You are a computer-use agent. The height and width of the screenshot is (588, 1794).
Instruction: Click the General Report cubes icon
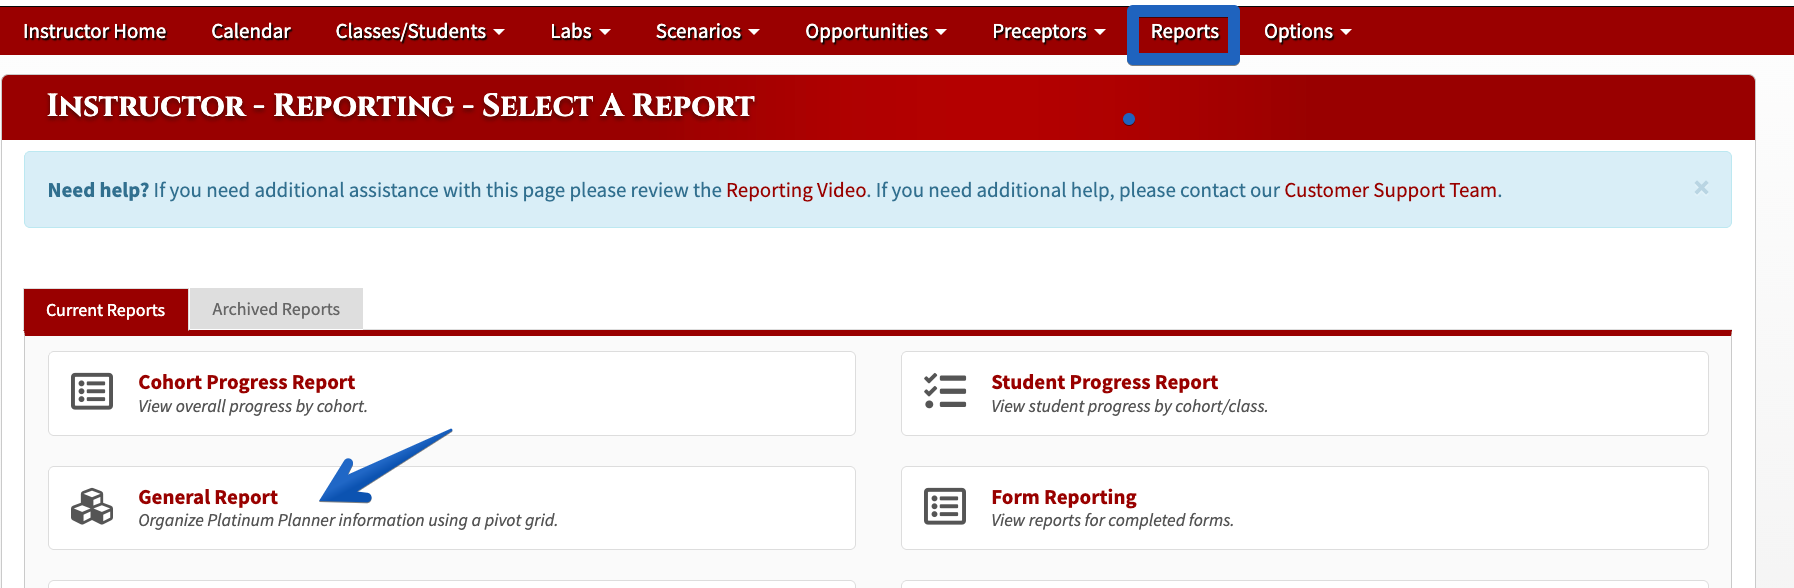coord(92,506)
